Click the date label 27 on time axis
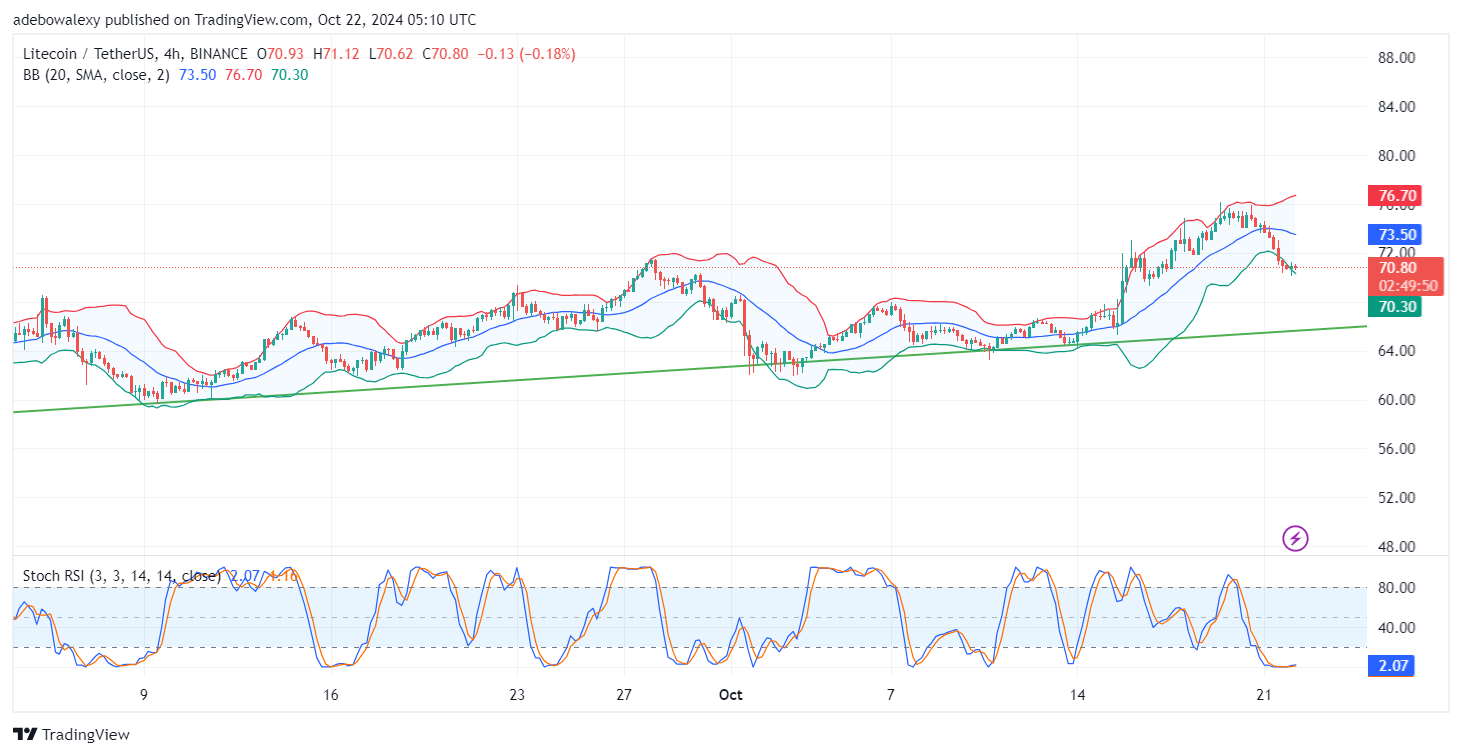 (623, 695)
